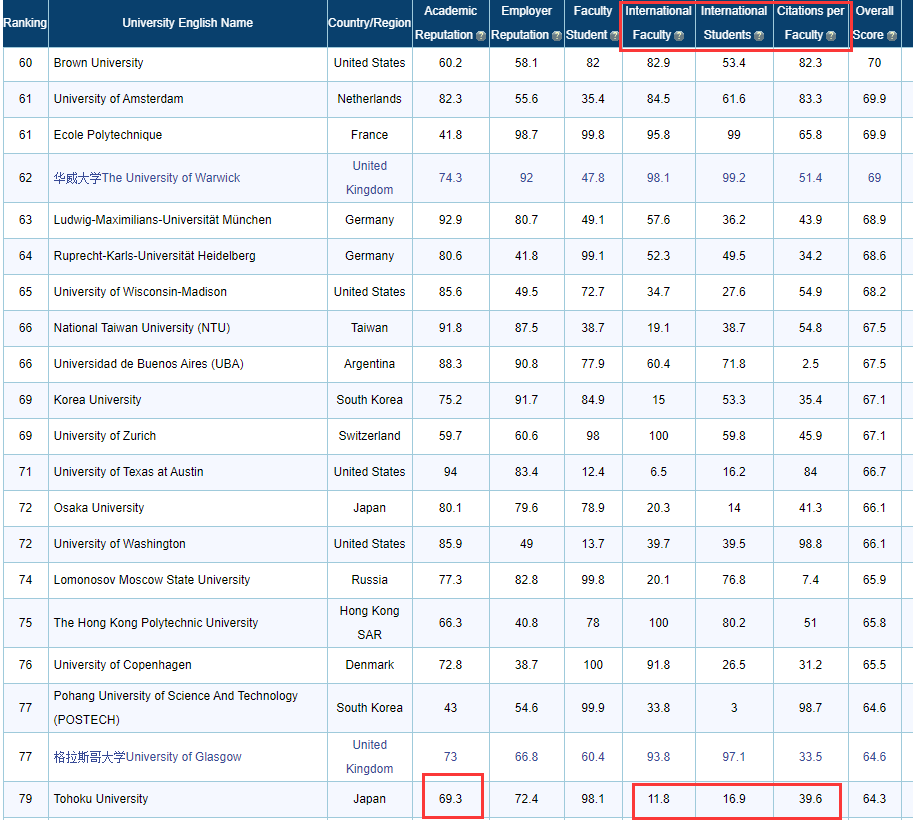Viewport: 913px width, 820px height.
Task: Click Tohoku's international faculty value 11.8
Action: tap(658, 799)
